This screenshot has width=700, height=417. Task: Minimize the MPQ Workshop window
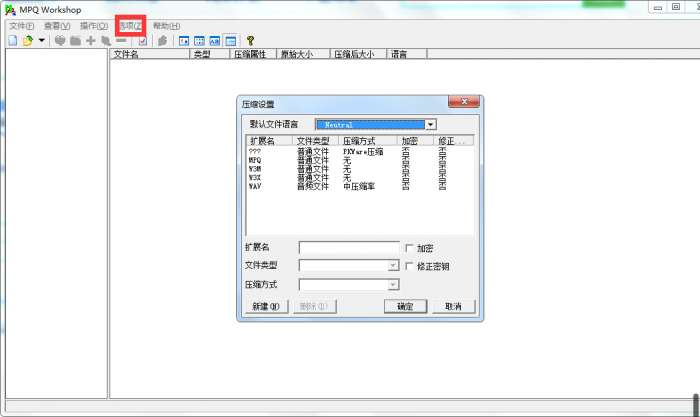point(658,7)
